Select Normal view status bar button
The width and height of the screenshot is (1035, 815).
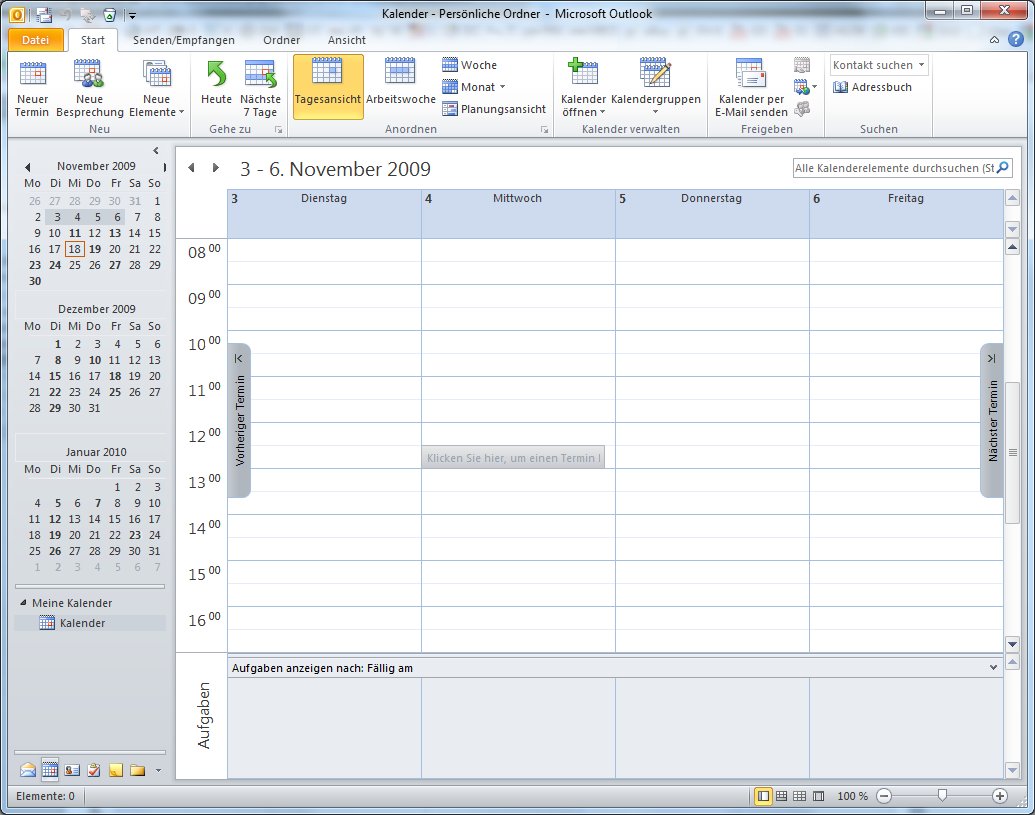[763, 796]
